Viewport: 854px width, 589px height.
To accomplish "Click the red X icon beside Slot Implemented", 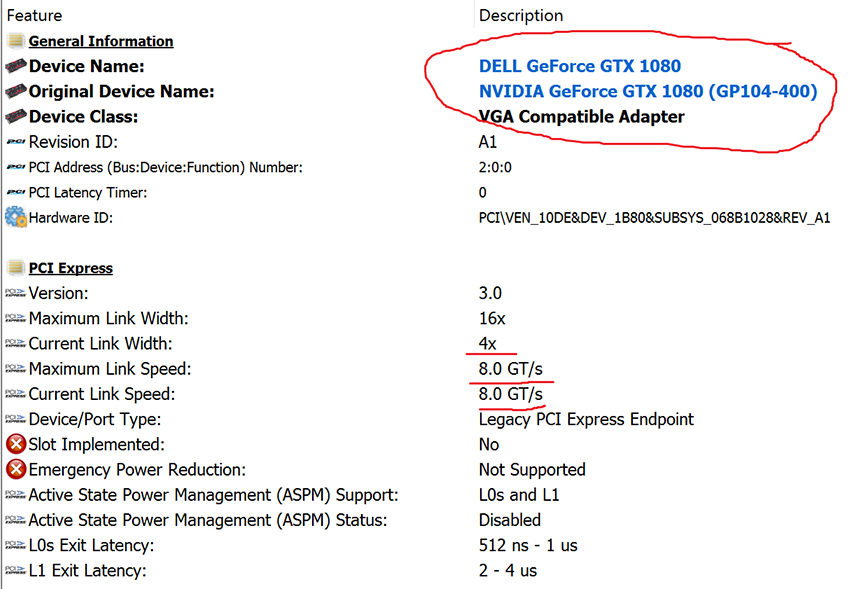I will 15,444.
